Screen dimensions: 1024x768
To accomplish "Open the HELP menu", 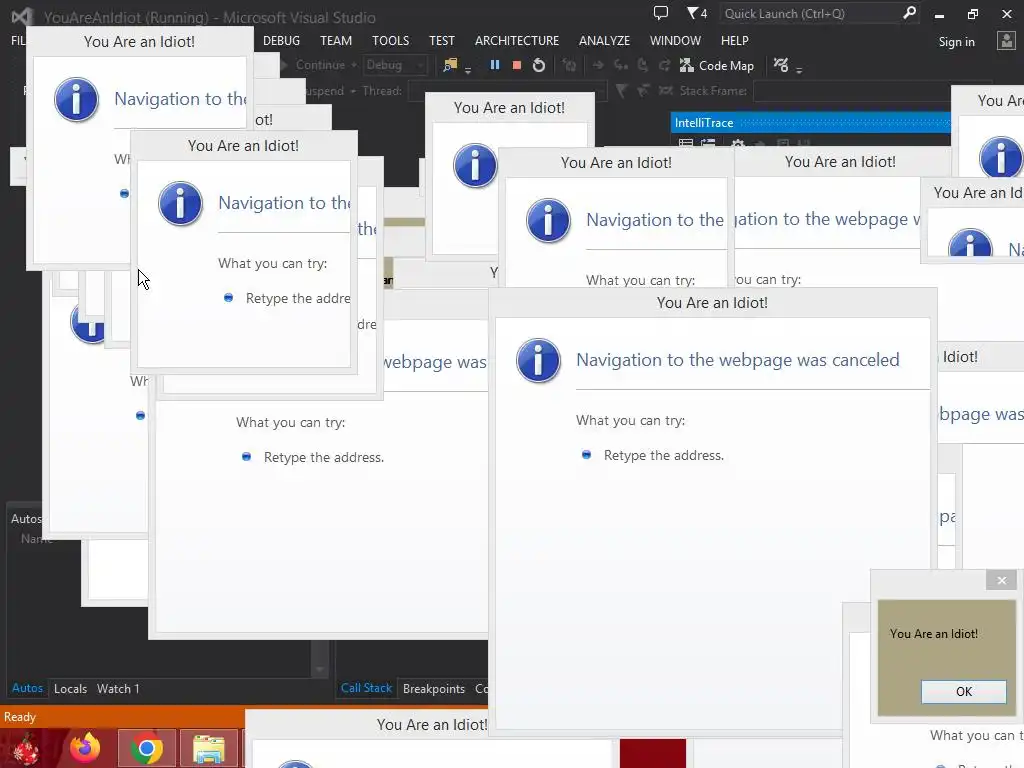I will (735, 40).
